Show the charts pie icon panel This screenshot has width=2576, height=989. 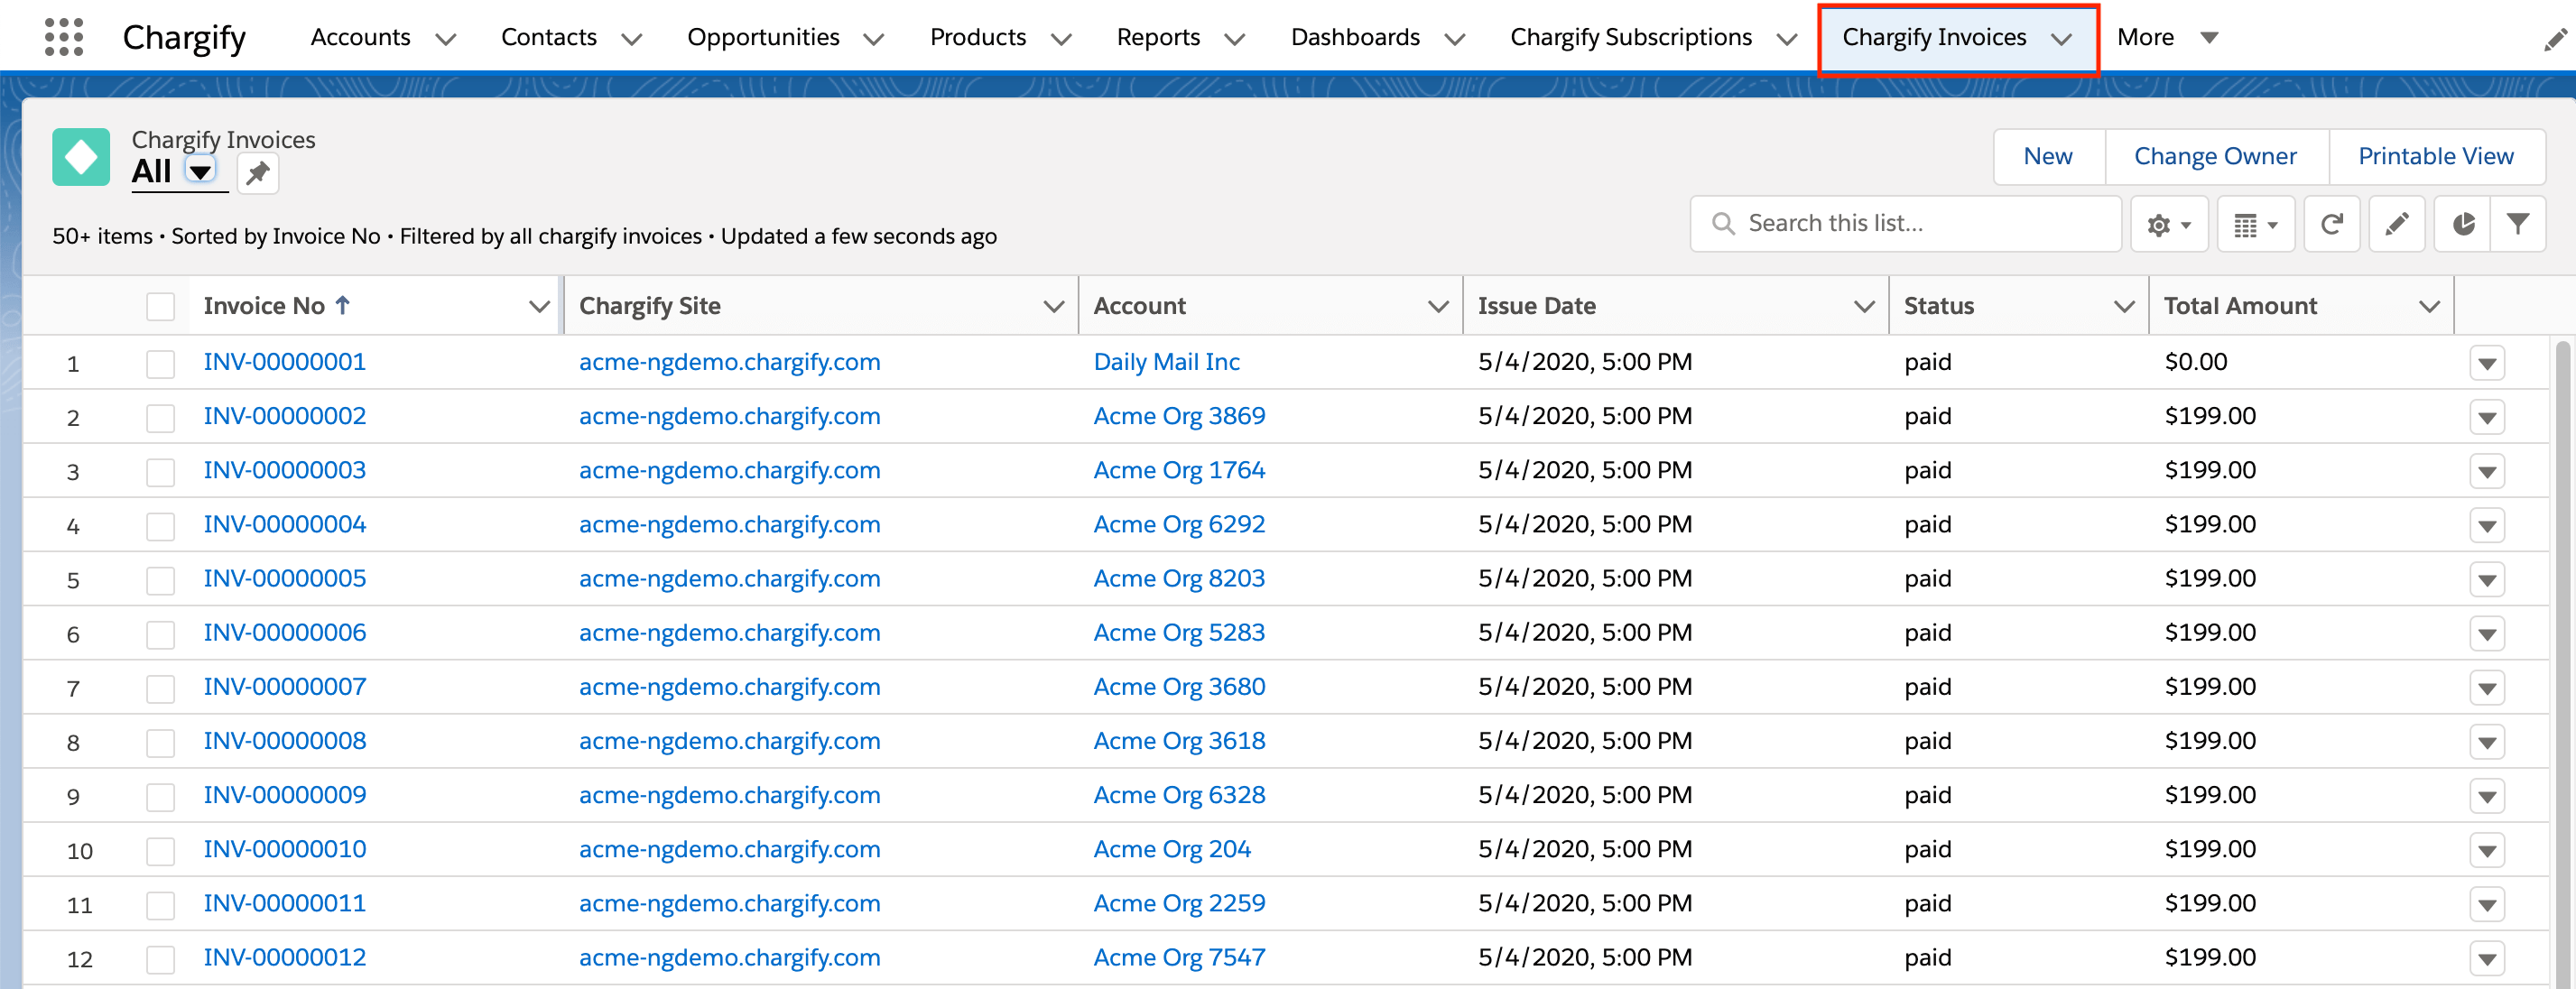tap(2462, 224)
